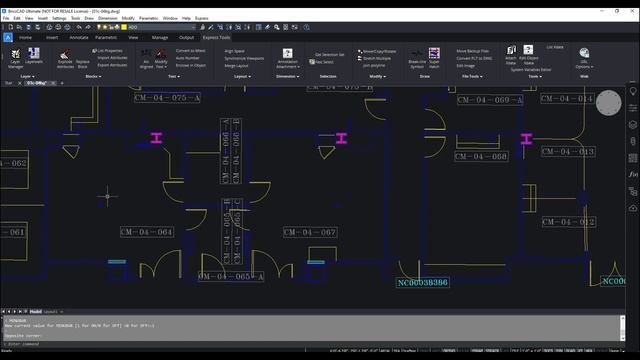The height and width of the screenshot is (360, 640).
Task: Switch to the Manage ribbon tab
Action: tap(160, 37)
